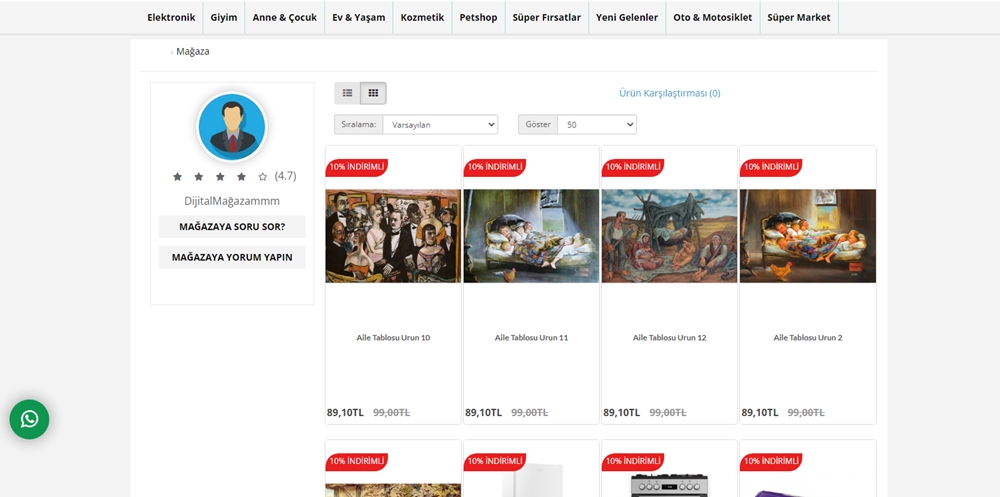Open Ev & Yaşam menu
Viewport: 1000px width, 497px height.
(x=358, y=17)
